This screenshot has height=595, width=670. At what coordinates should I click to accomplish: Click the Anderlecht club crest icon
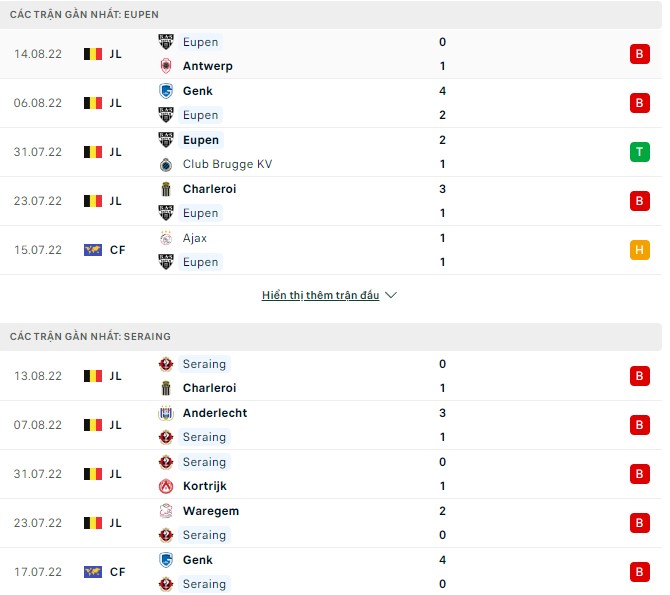coord(166,413)
